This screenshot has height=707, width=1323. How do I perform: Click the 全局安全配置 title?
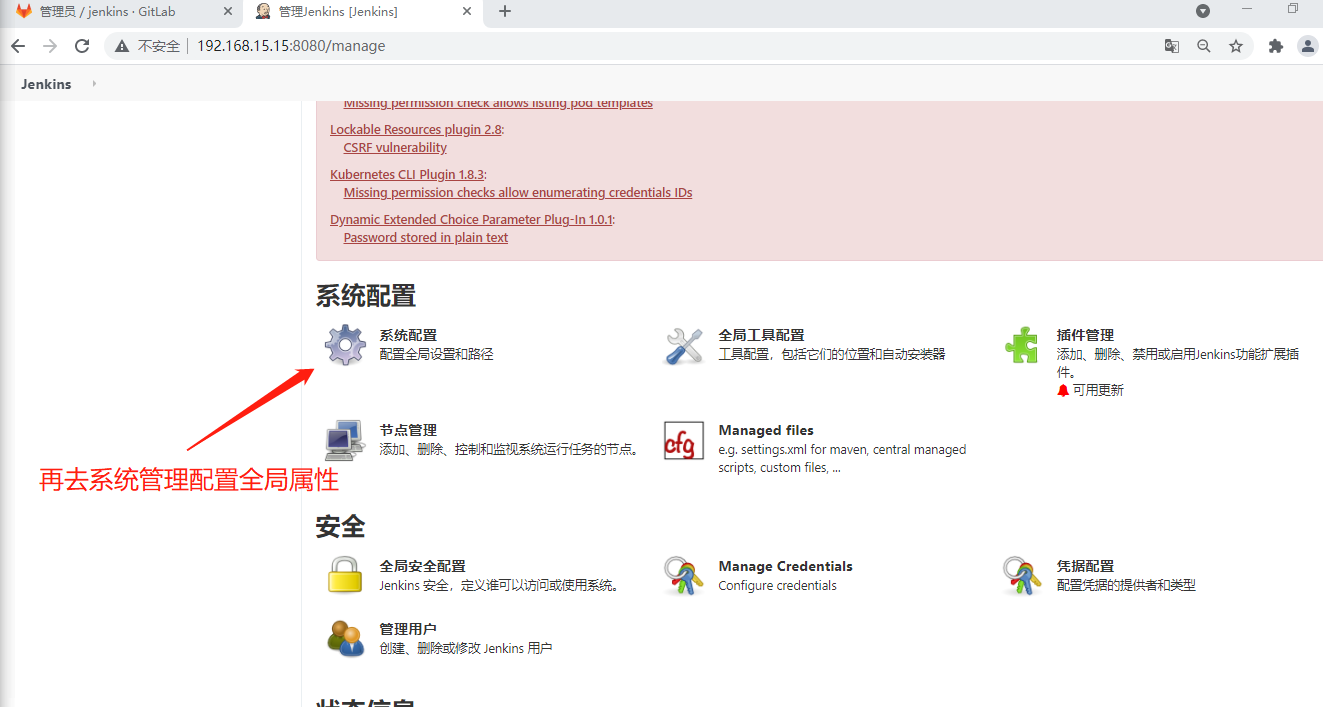[x=422, y=566]
